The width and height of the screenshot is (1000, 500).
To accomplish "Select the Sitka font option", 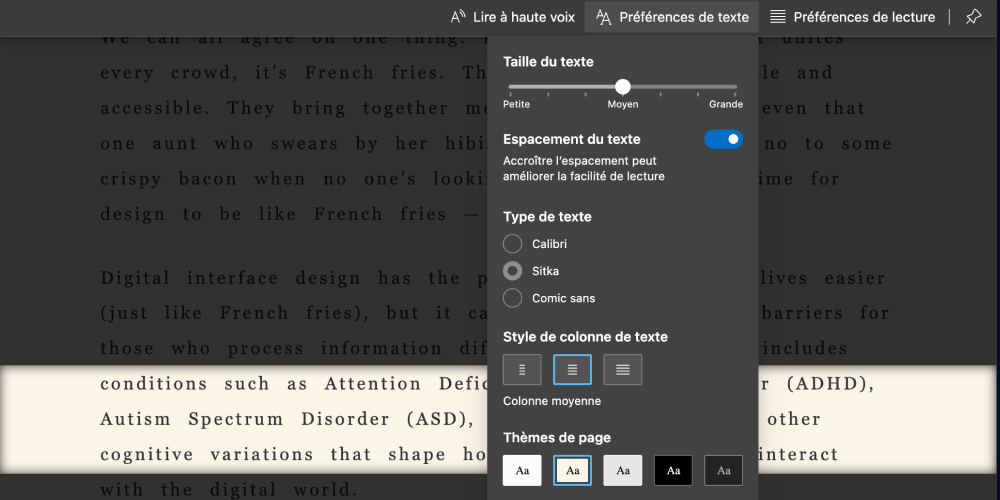I will tap(513, 271).
